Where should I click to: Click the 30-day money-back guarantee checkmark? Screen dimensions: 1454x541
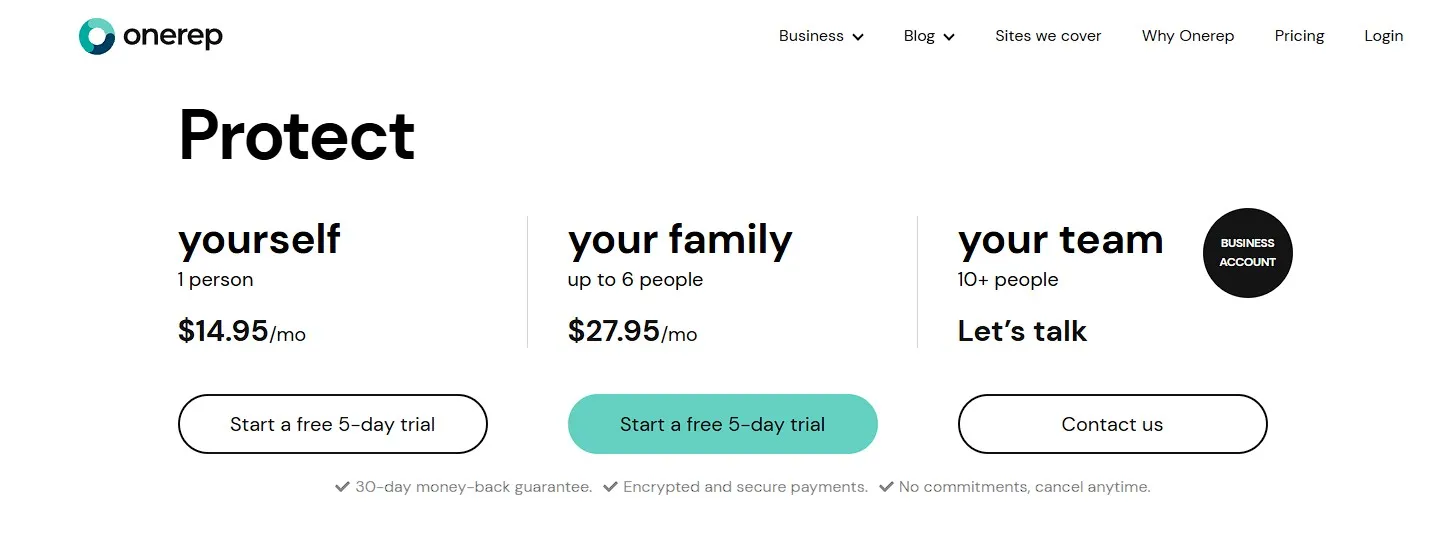tap(342, 488)
